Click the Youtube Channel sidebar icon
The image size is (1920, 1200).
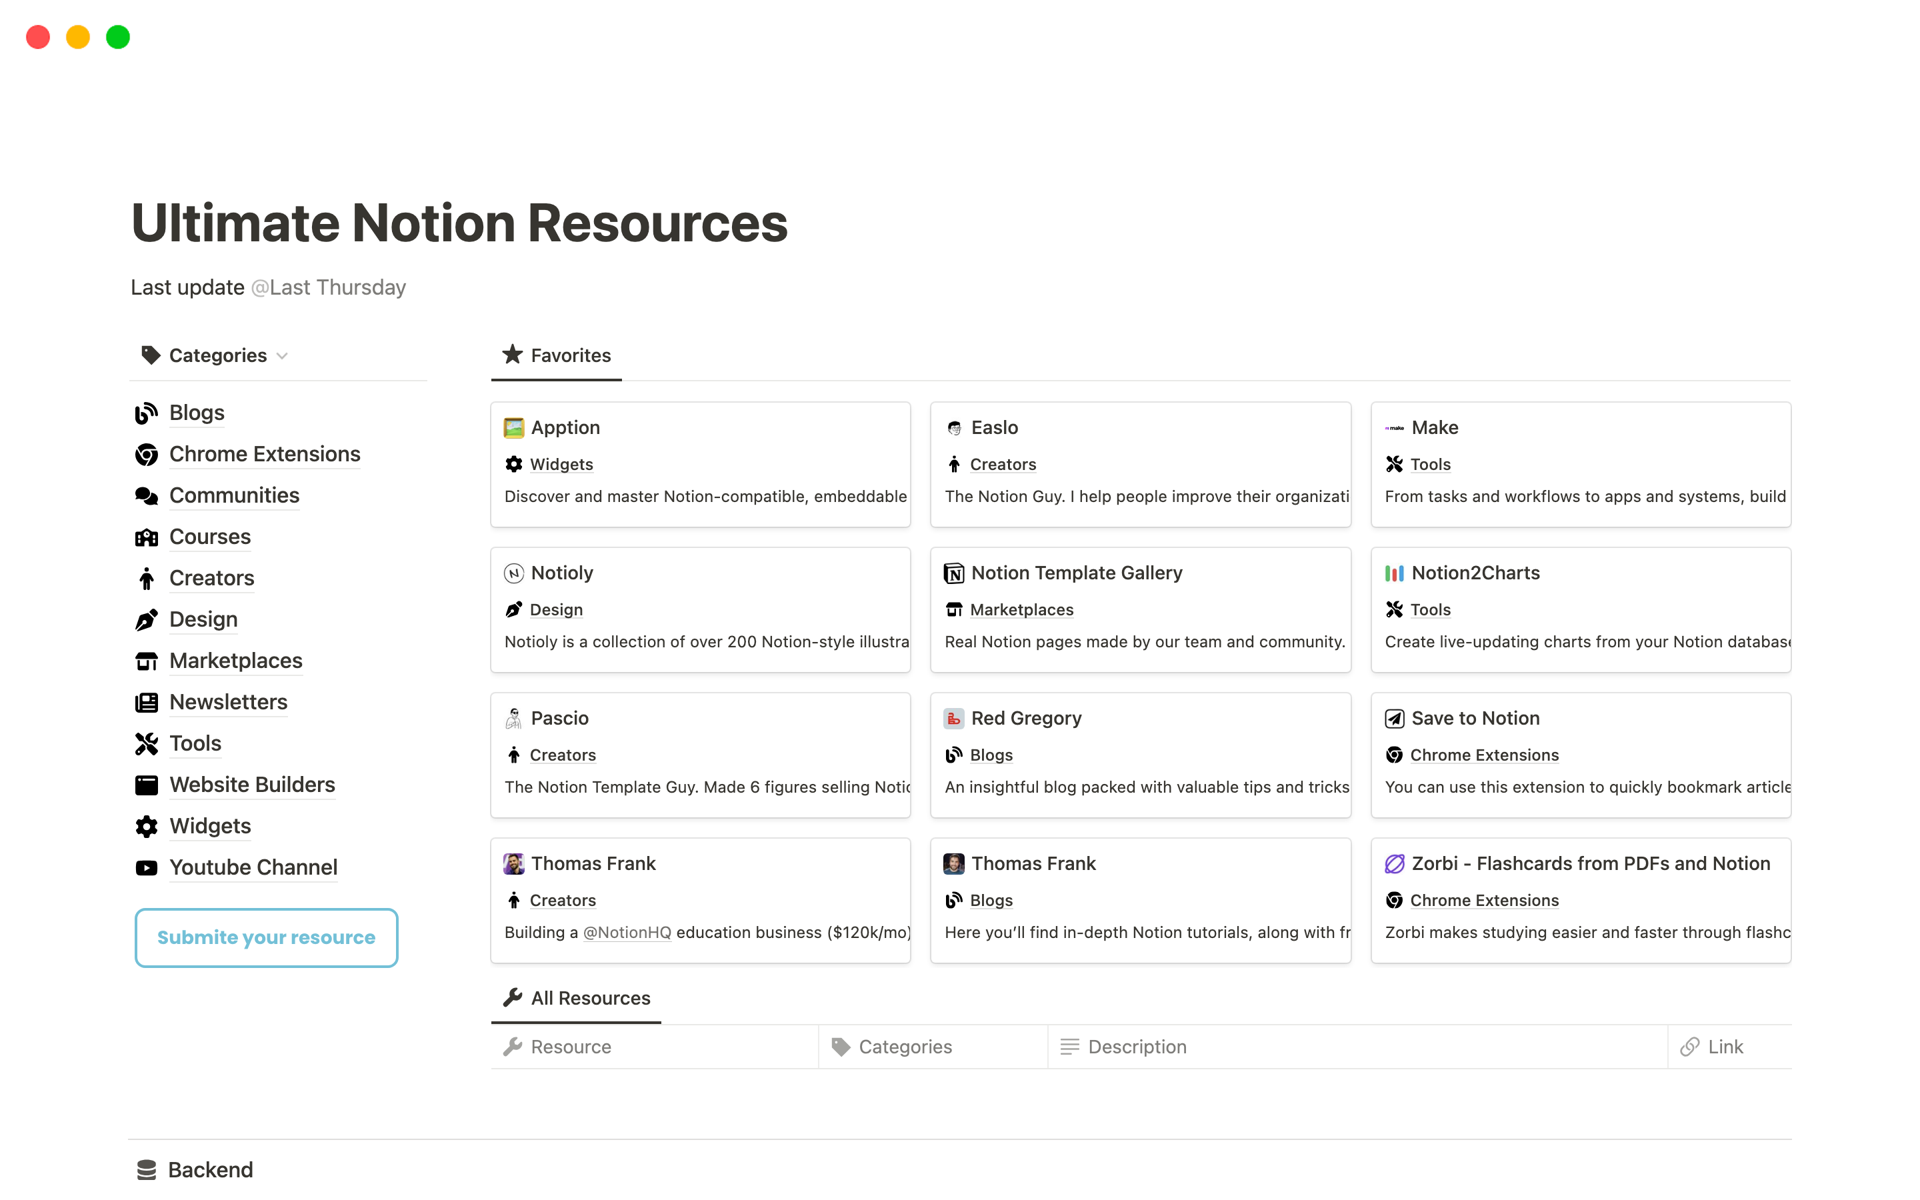[147, 867]
